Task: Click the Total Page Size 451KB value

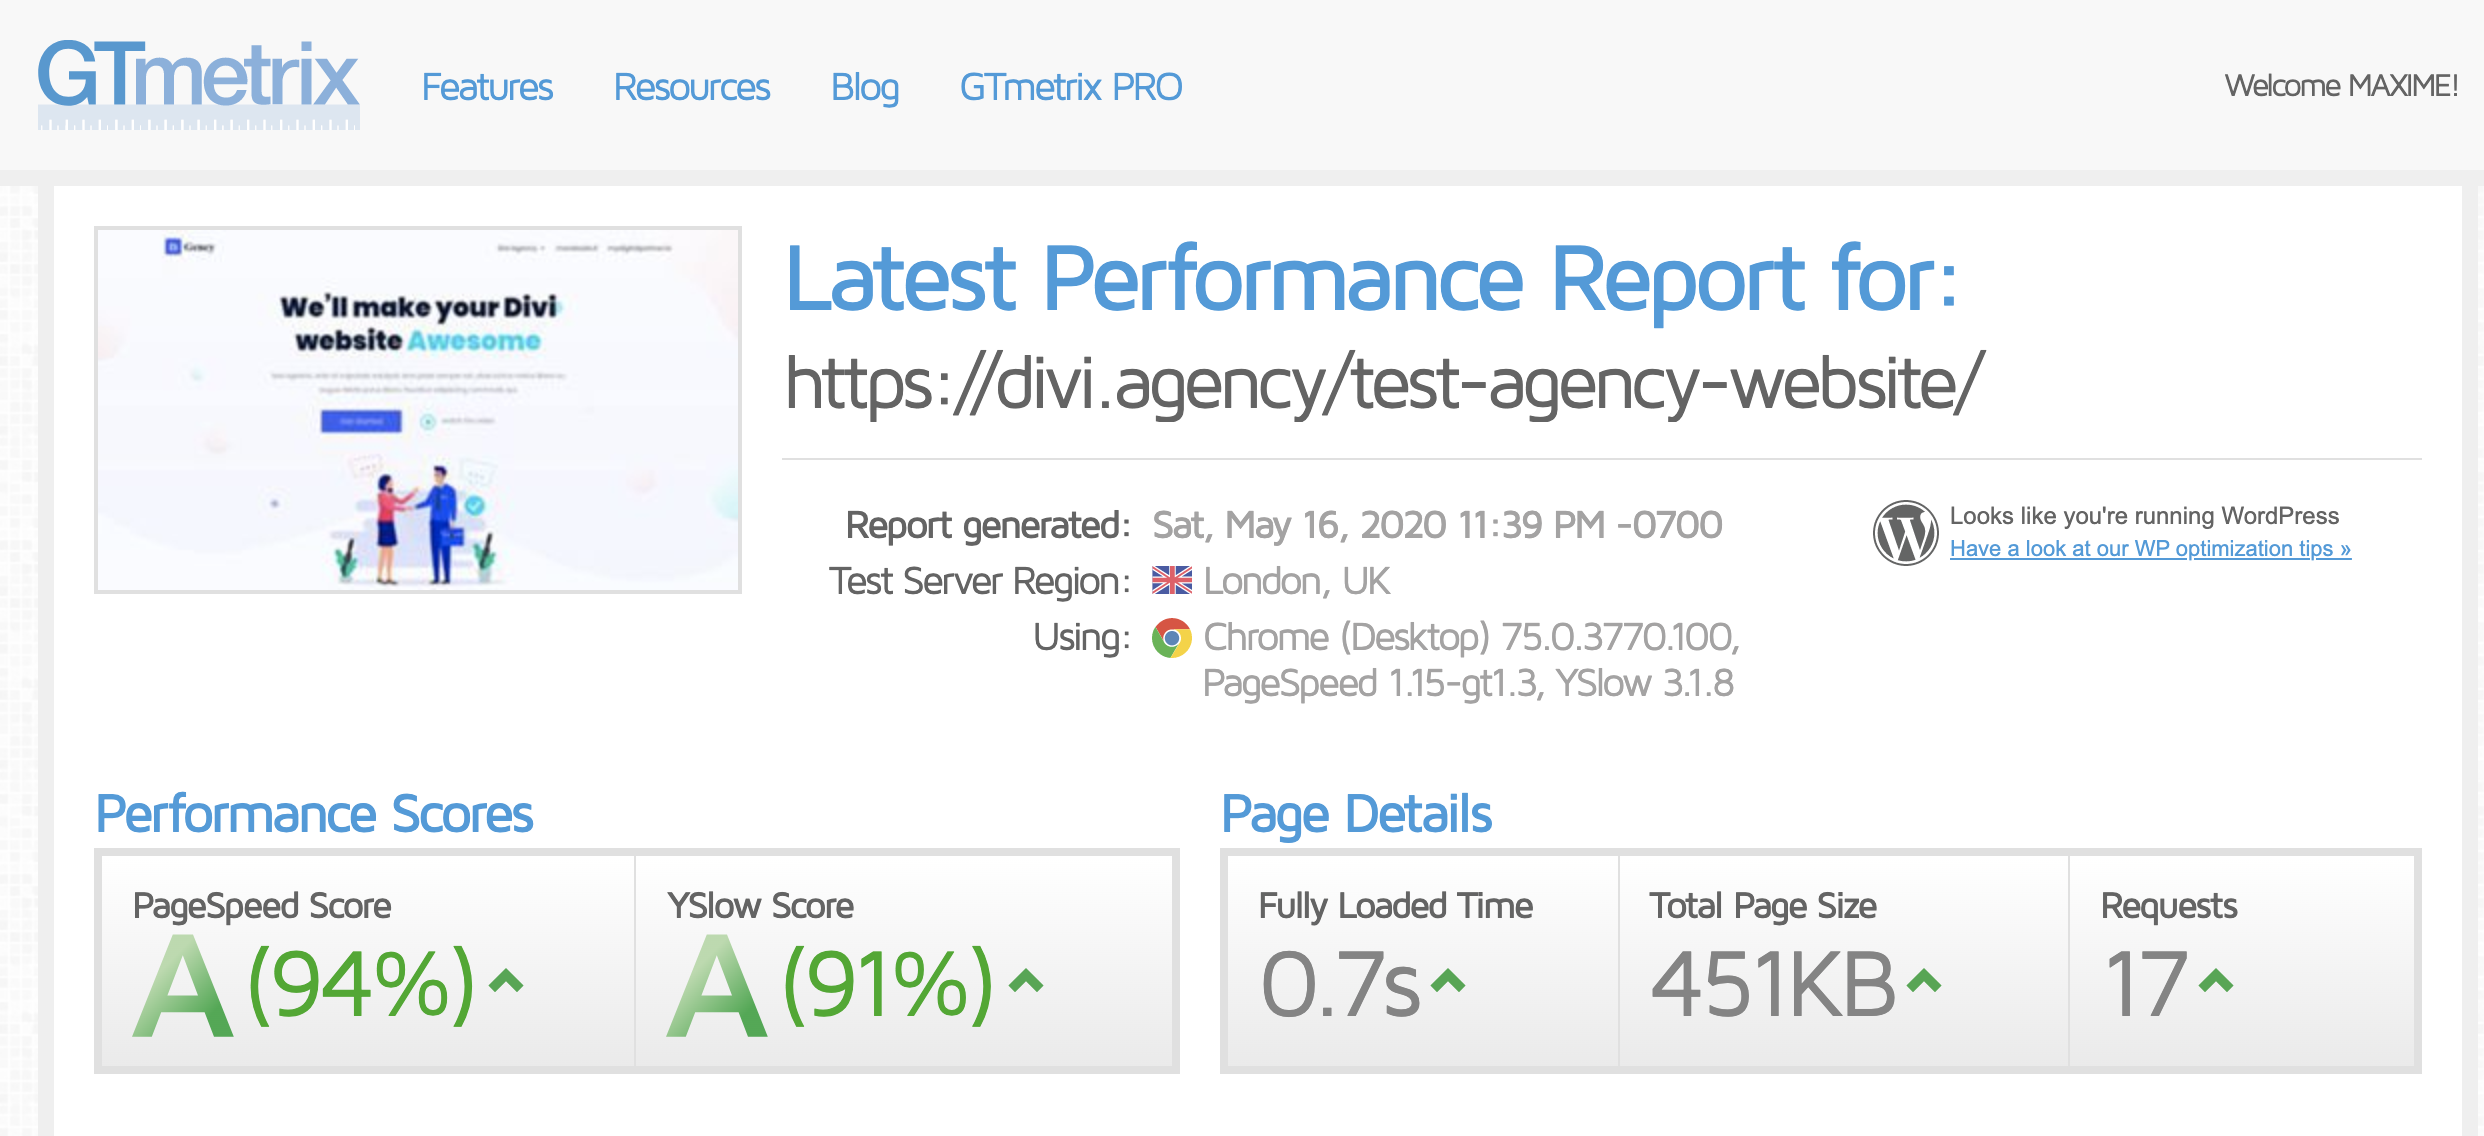Action: tap(1773, 985)
